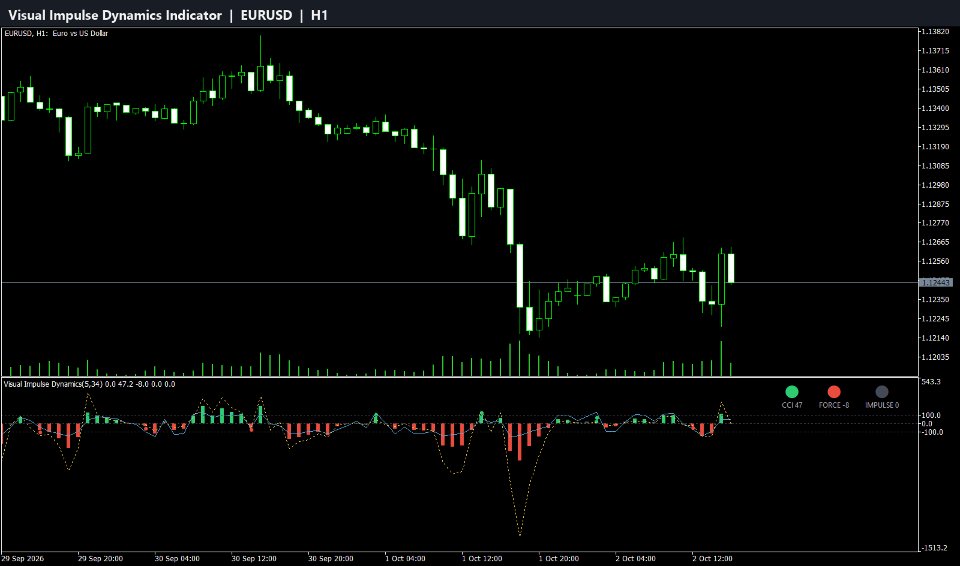Click the 1 Oct 20:00 time label
The image size is (960, 566).
(x=559, y=559)
